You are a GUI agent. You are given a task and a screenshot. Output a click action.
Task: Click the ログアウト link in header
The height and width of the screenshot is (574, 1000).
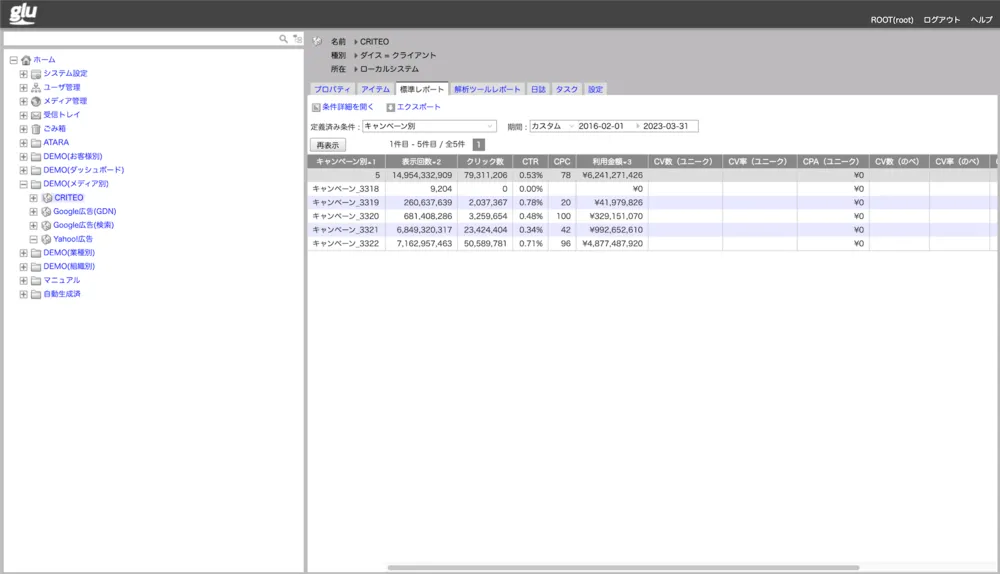[941, 20]
